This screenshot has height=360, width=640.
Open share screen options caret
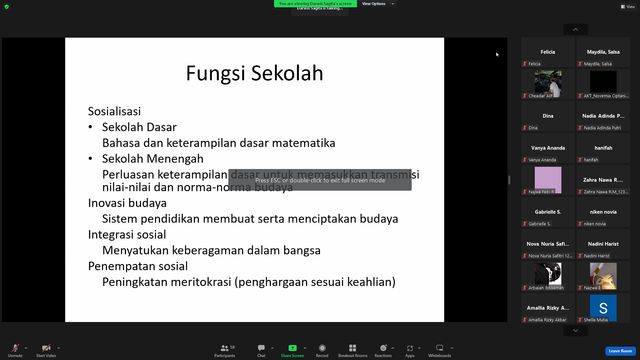[x=305, y=348]
